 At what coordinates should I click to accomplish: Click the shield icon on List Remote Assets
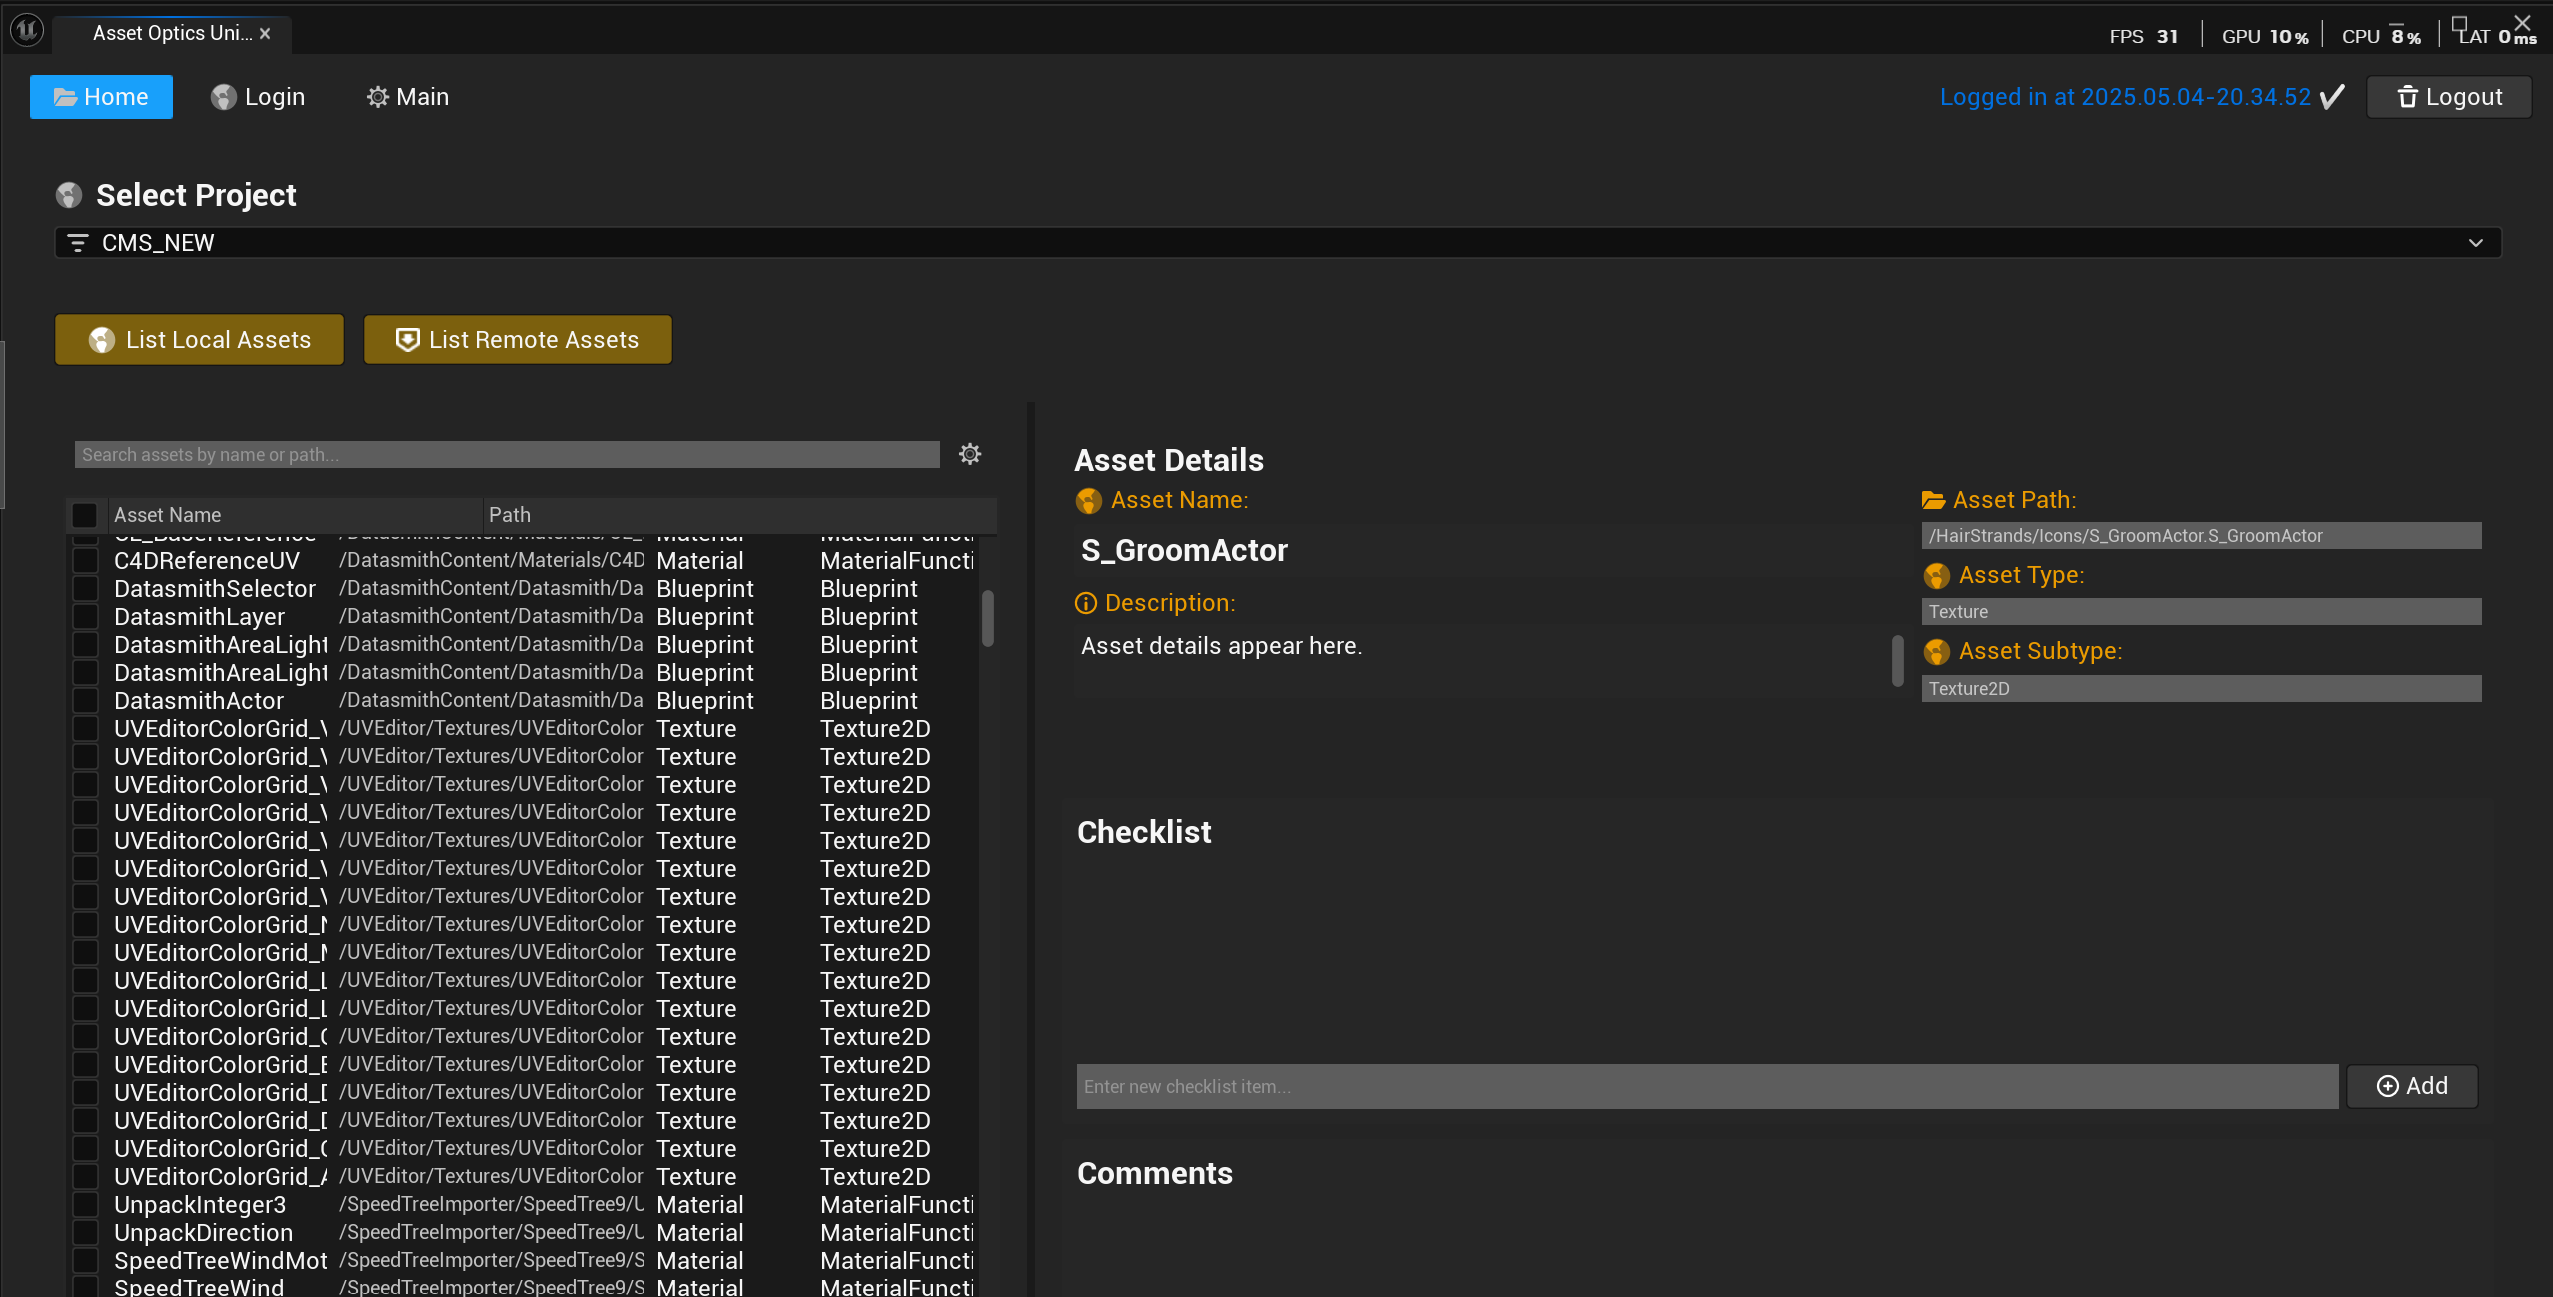pos(407,340)
